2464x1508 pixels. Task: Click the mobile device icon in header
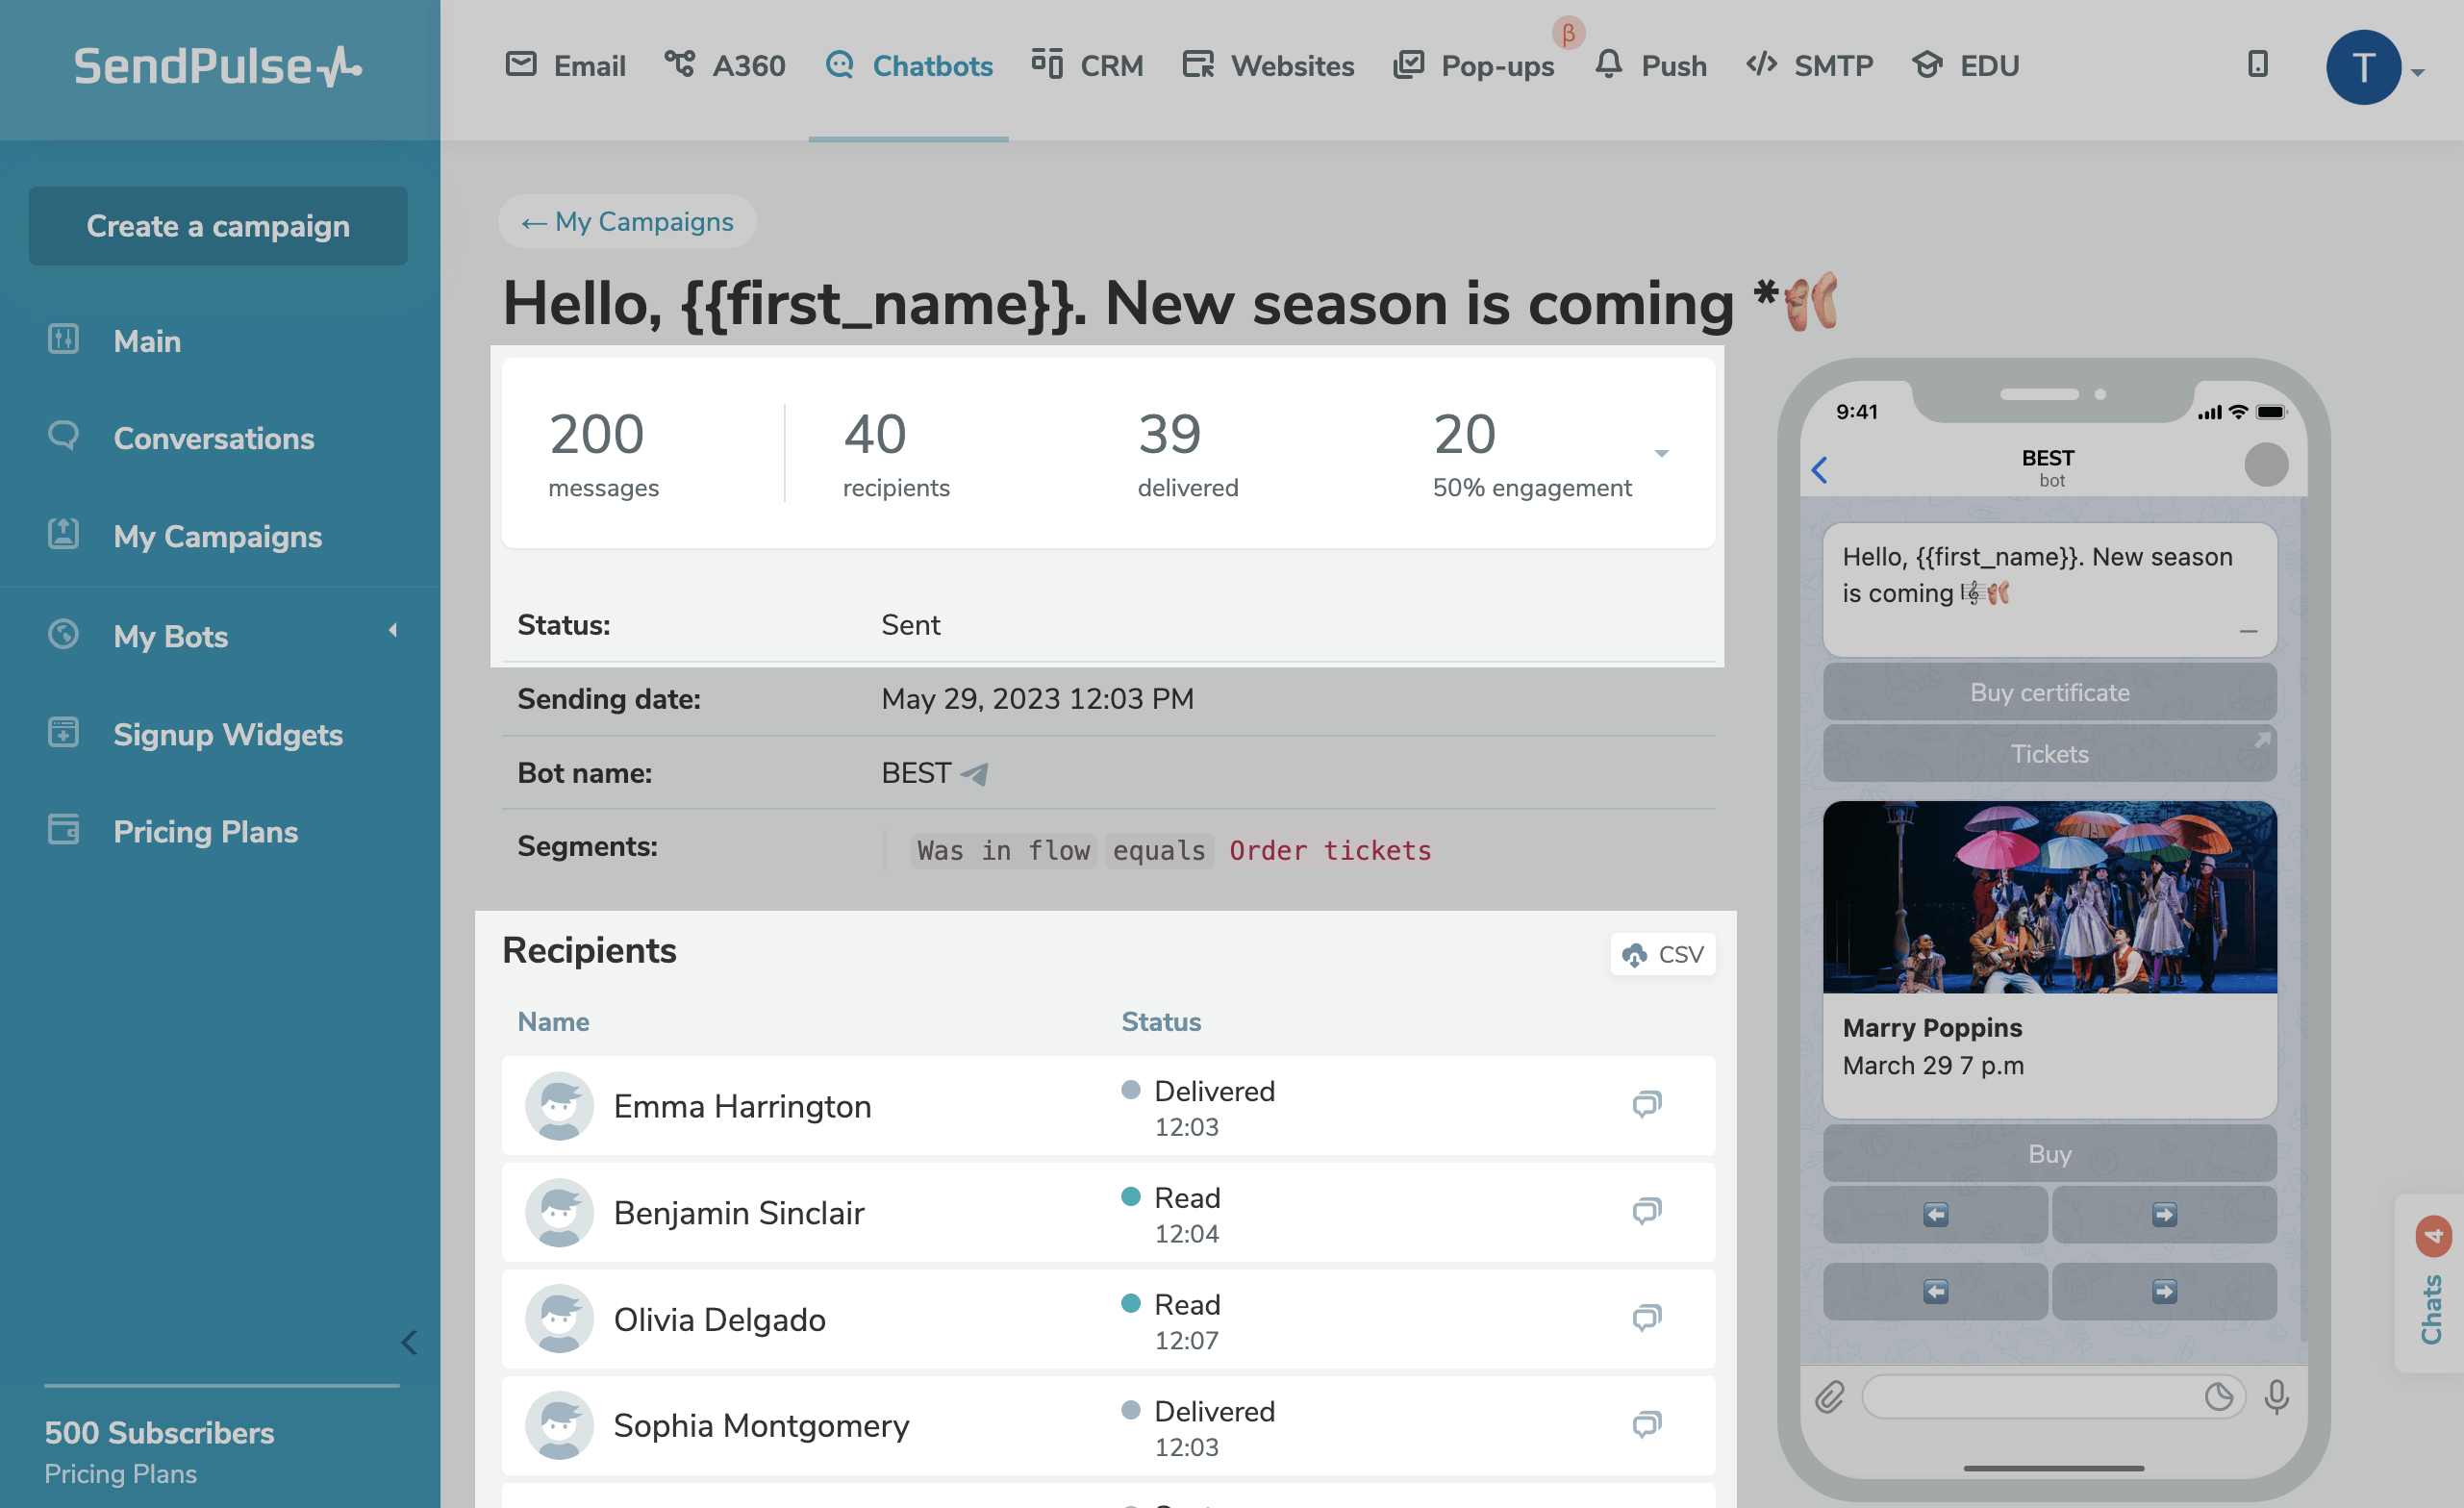point(2257,65)
